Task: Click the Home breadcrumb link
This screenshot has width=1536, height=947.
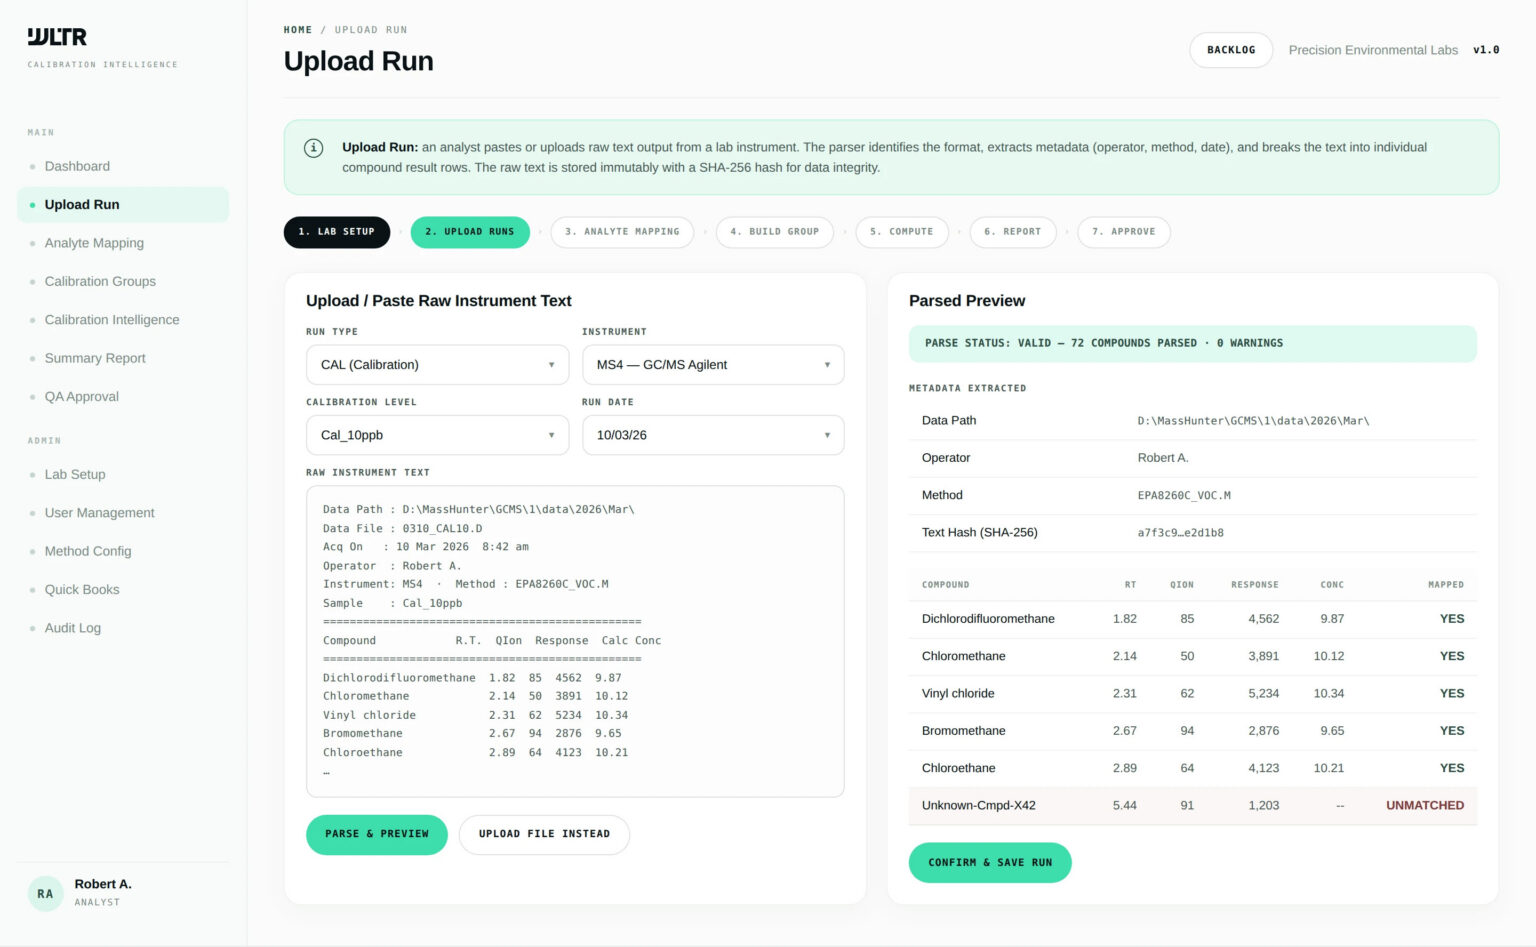Action: click(298, 30)
